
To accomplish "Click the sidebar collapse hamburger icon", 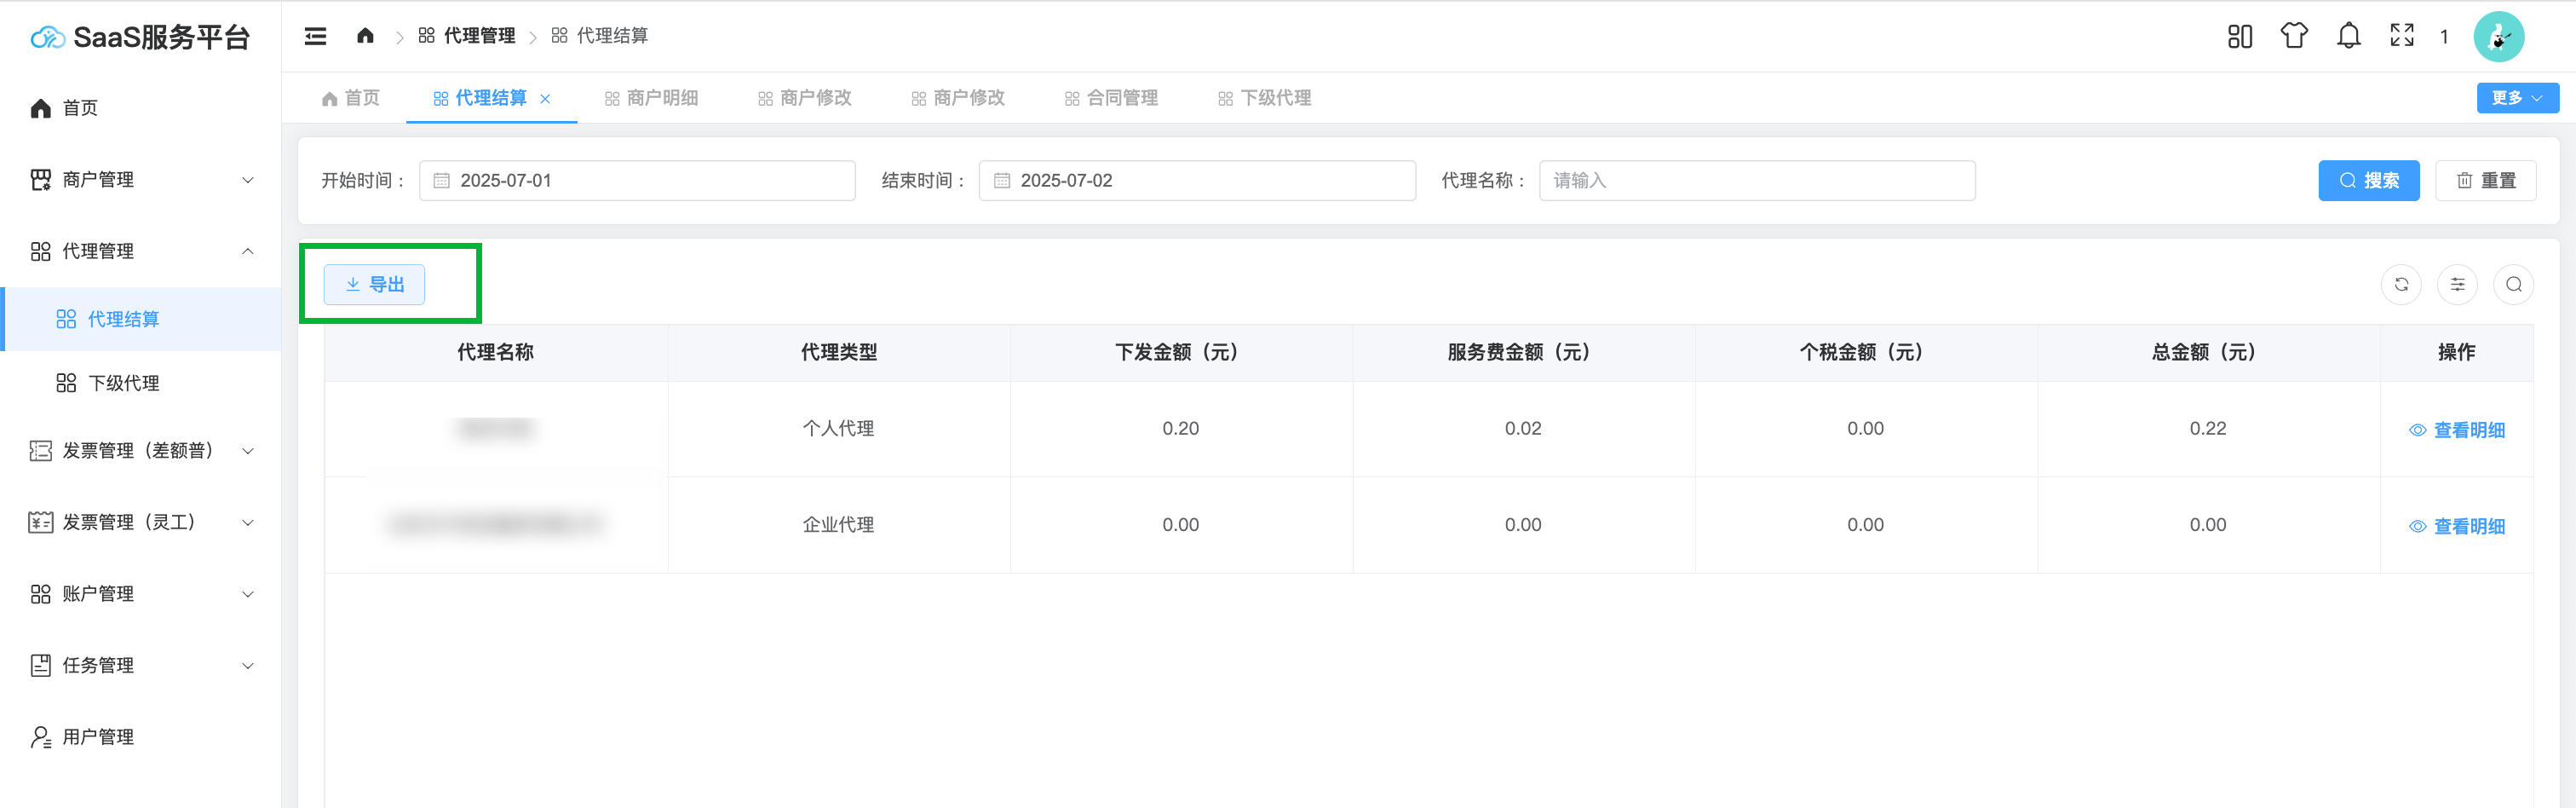I will (315, 36).
